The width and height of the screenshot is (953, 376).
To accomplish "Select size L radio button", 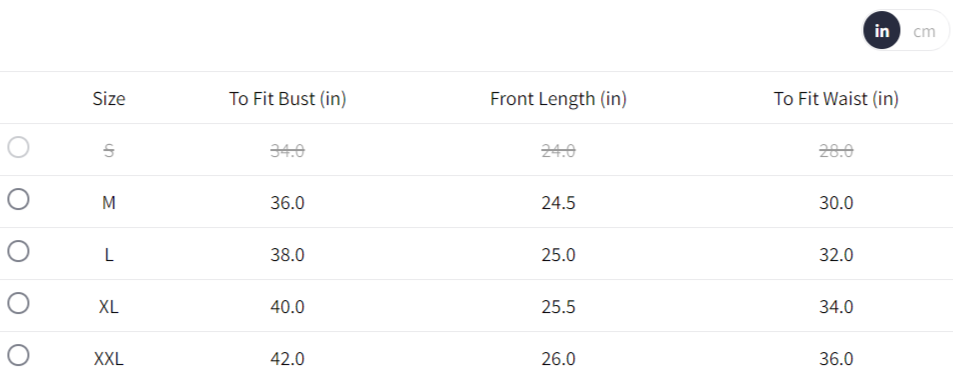I will click(18, 251).
